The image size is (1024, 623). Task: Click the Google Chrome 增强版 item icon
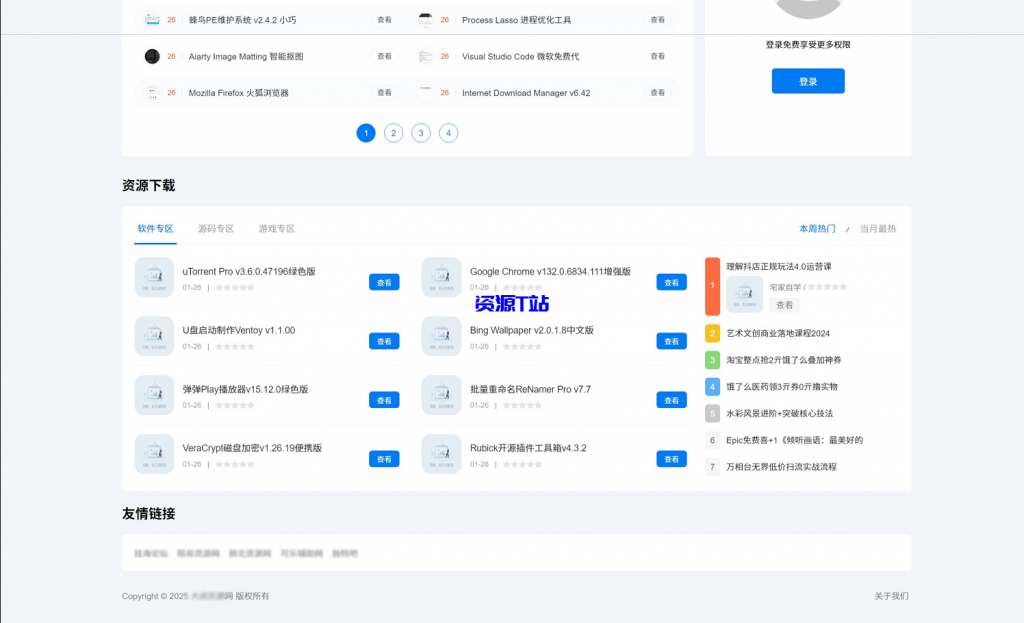[x=441, y=277]
